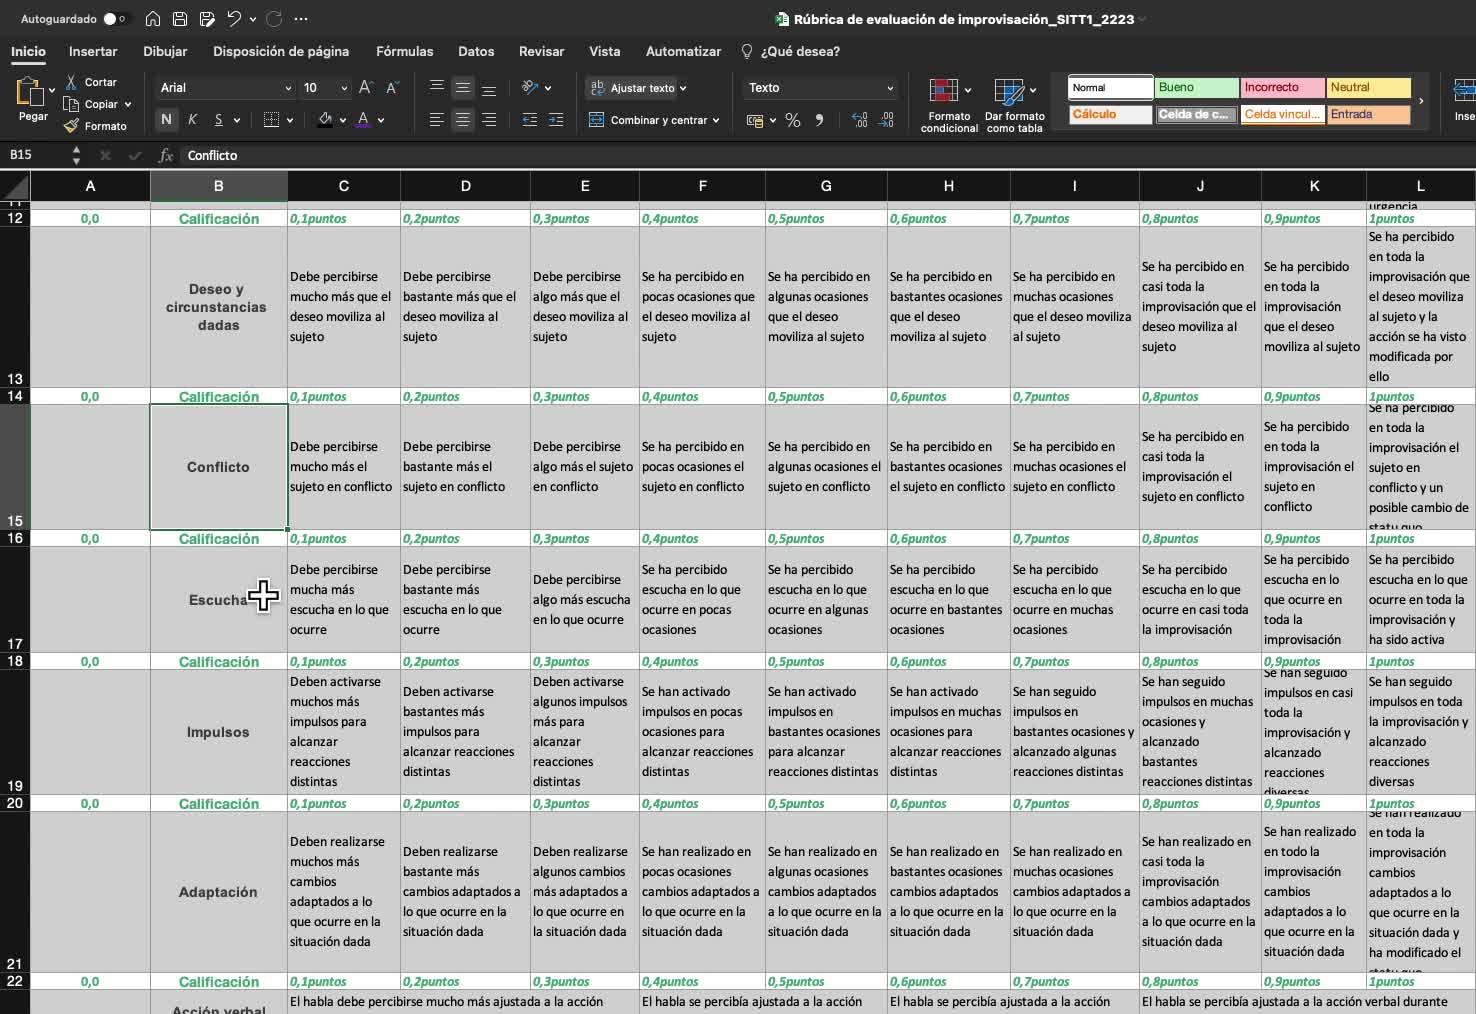
Task: Open the Arial font name dropdown
Action: 288,88
